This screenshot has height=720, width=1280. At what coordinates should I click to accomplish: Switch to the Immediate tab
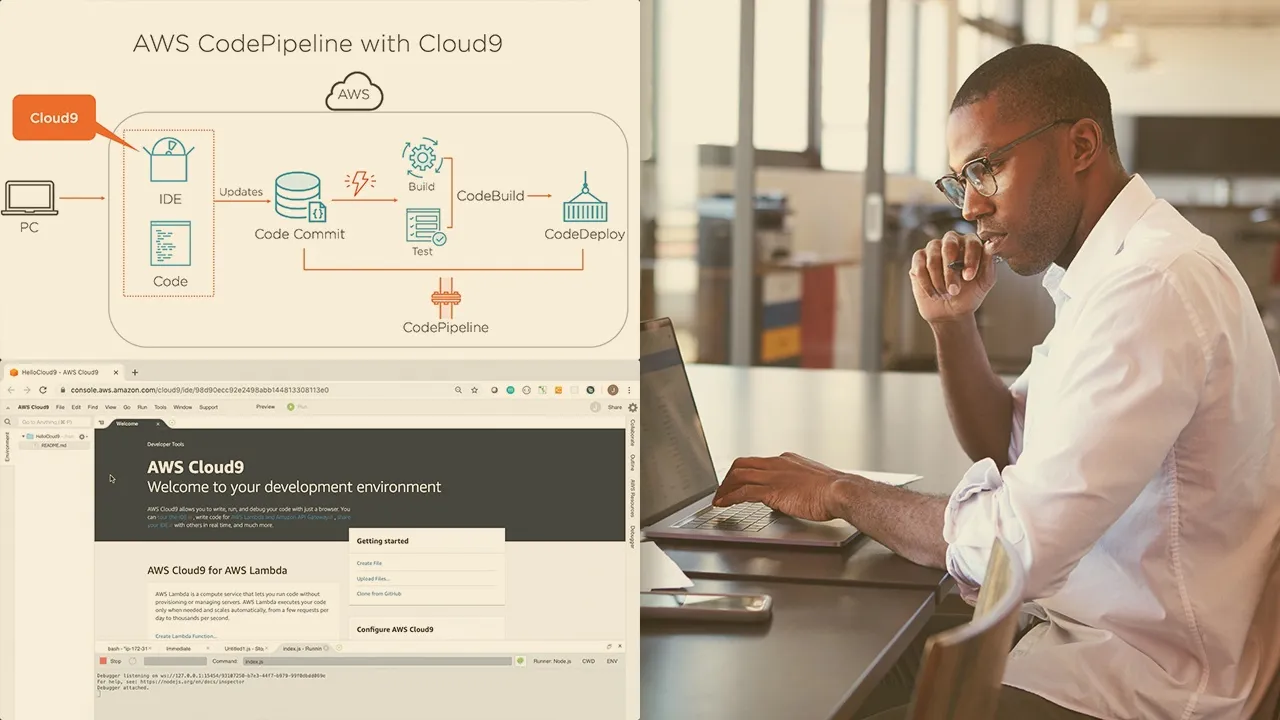pos(178,648)
